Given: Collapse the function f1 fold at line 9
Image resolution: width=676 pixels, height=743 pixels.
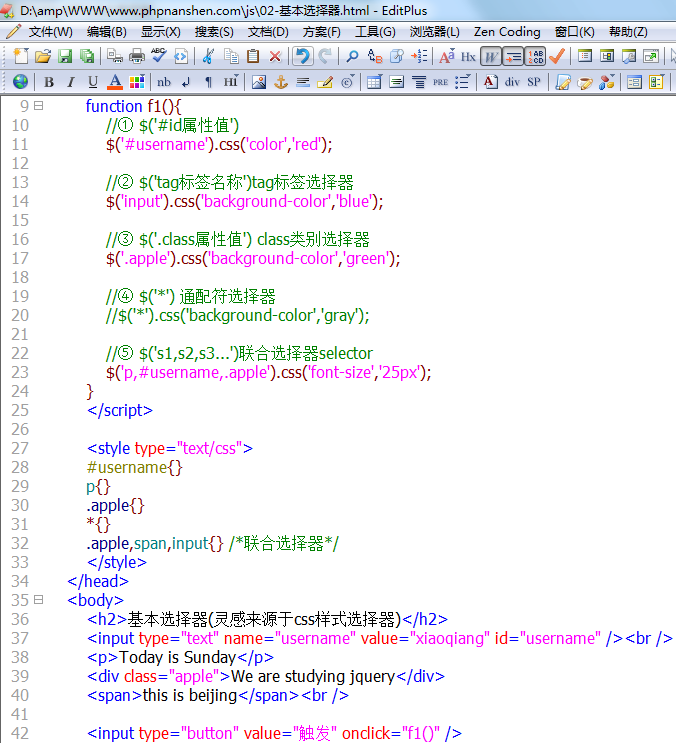Looking at the screenshot, I should [x=39, y=106].
